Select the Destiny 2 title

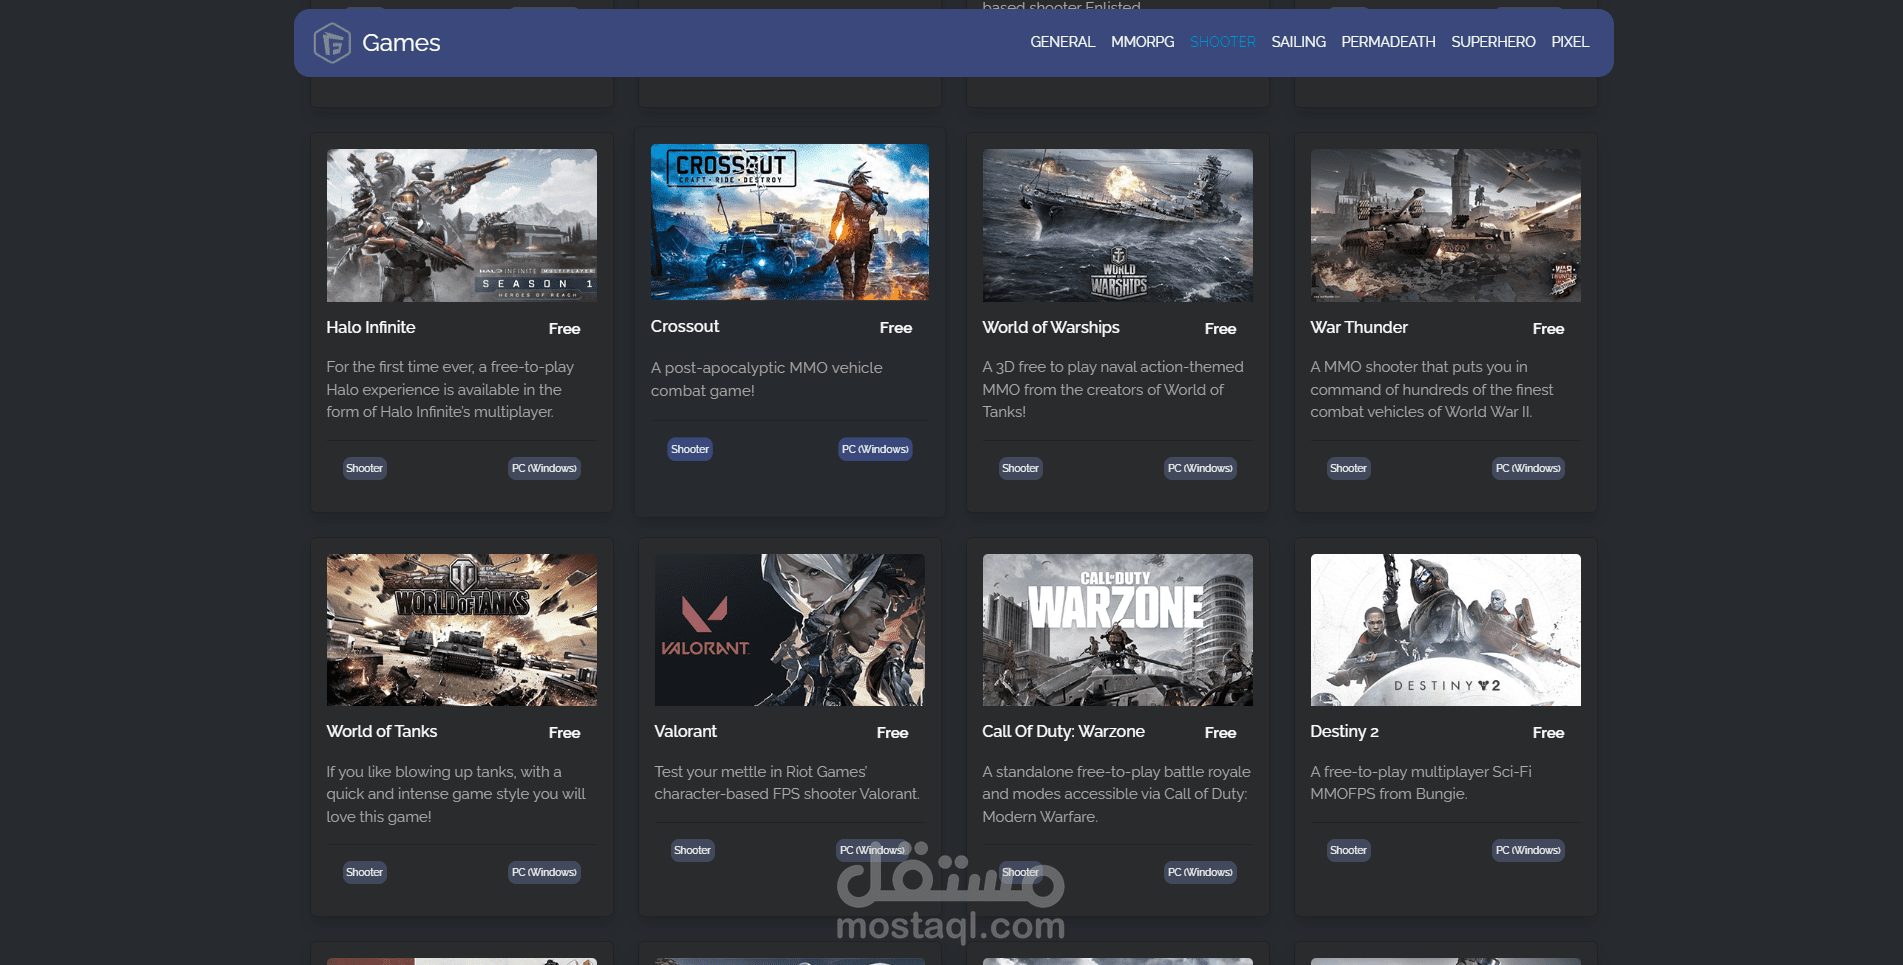pos(1345,731)
